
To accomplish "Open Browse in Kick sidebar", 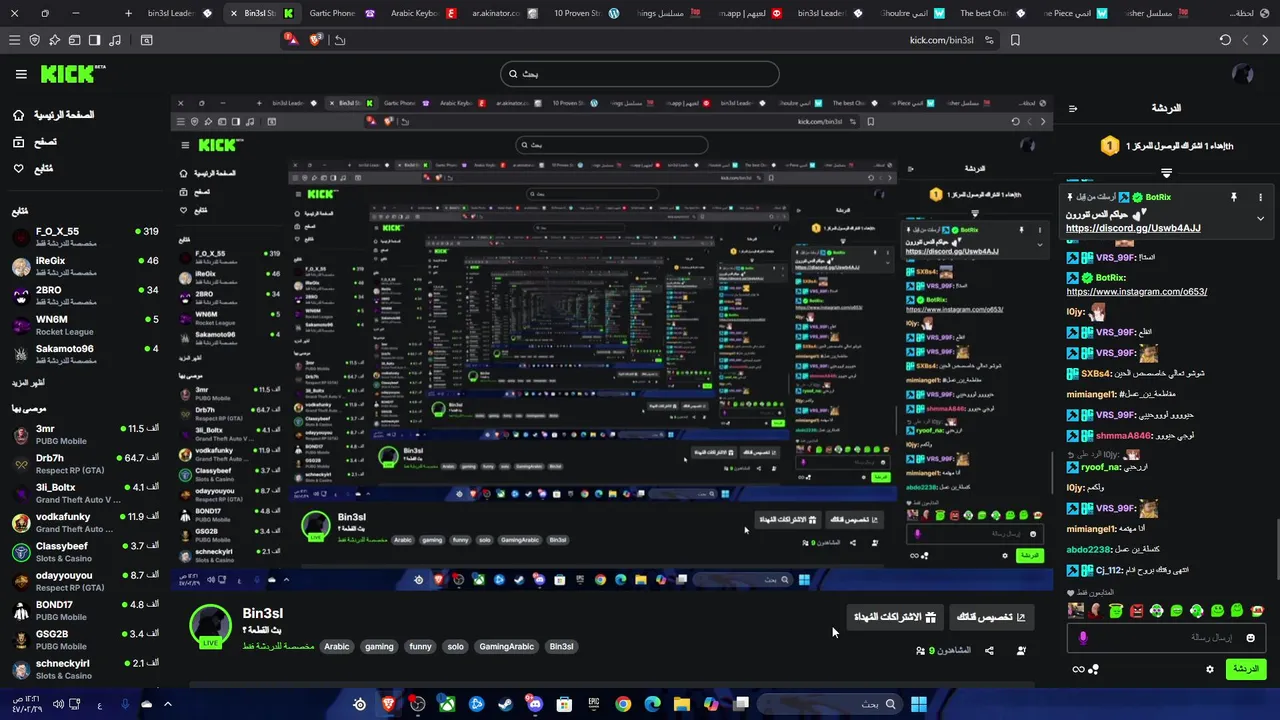I will (x=34, y=142).
